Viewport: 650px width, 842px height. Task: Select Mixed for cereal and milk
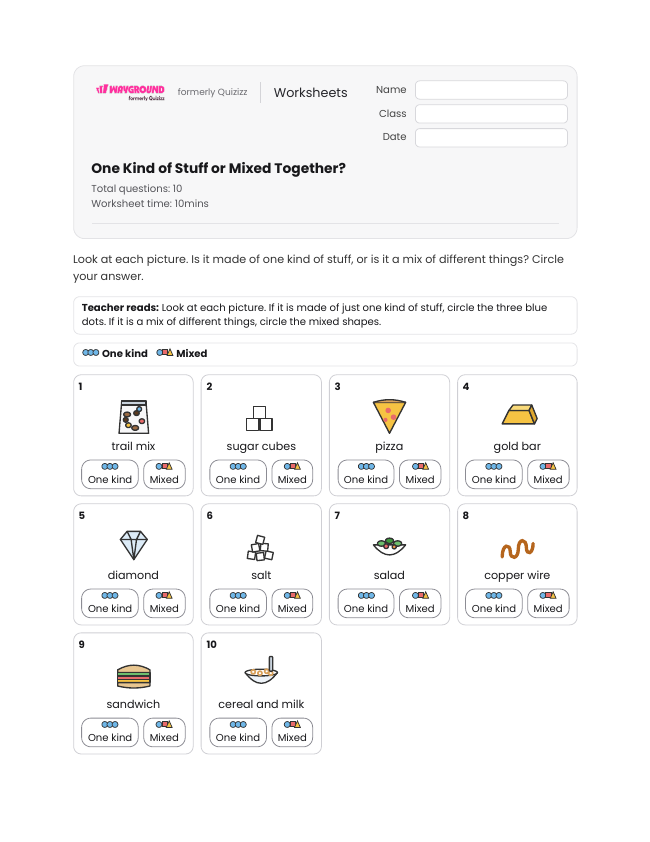click(292, 732)
